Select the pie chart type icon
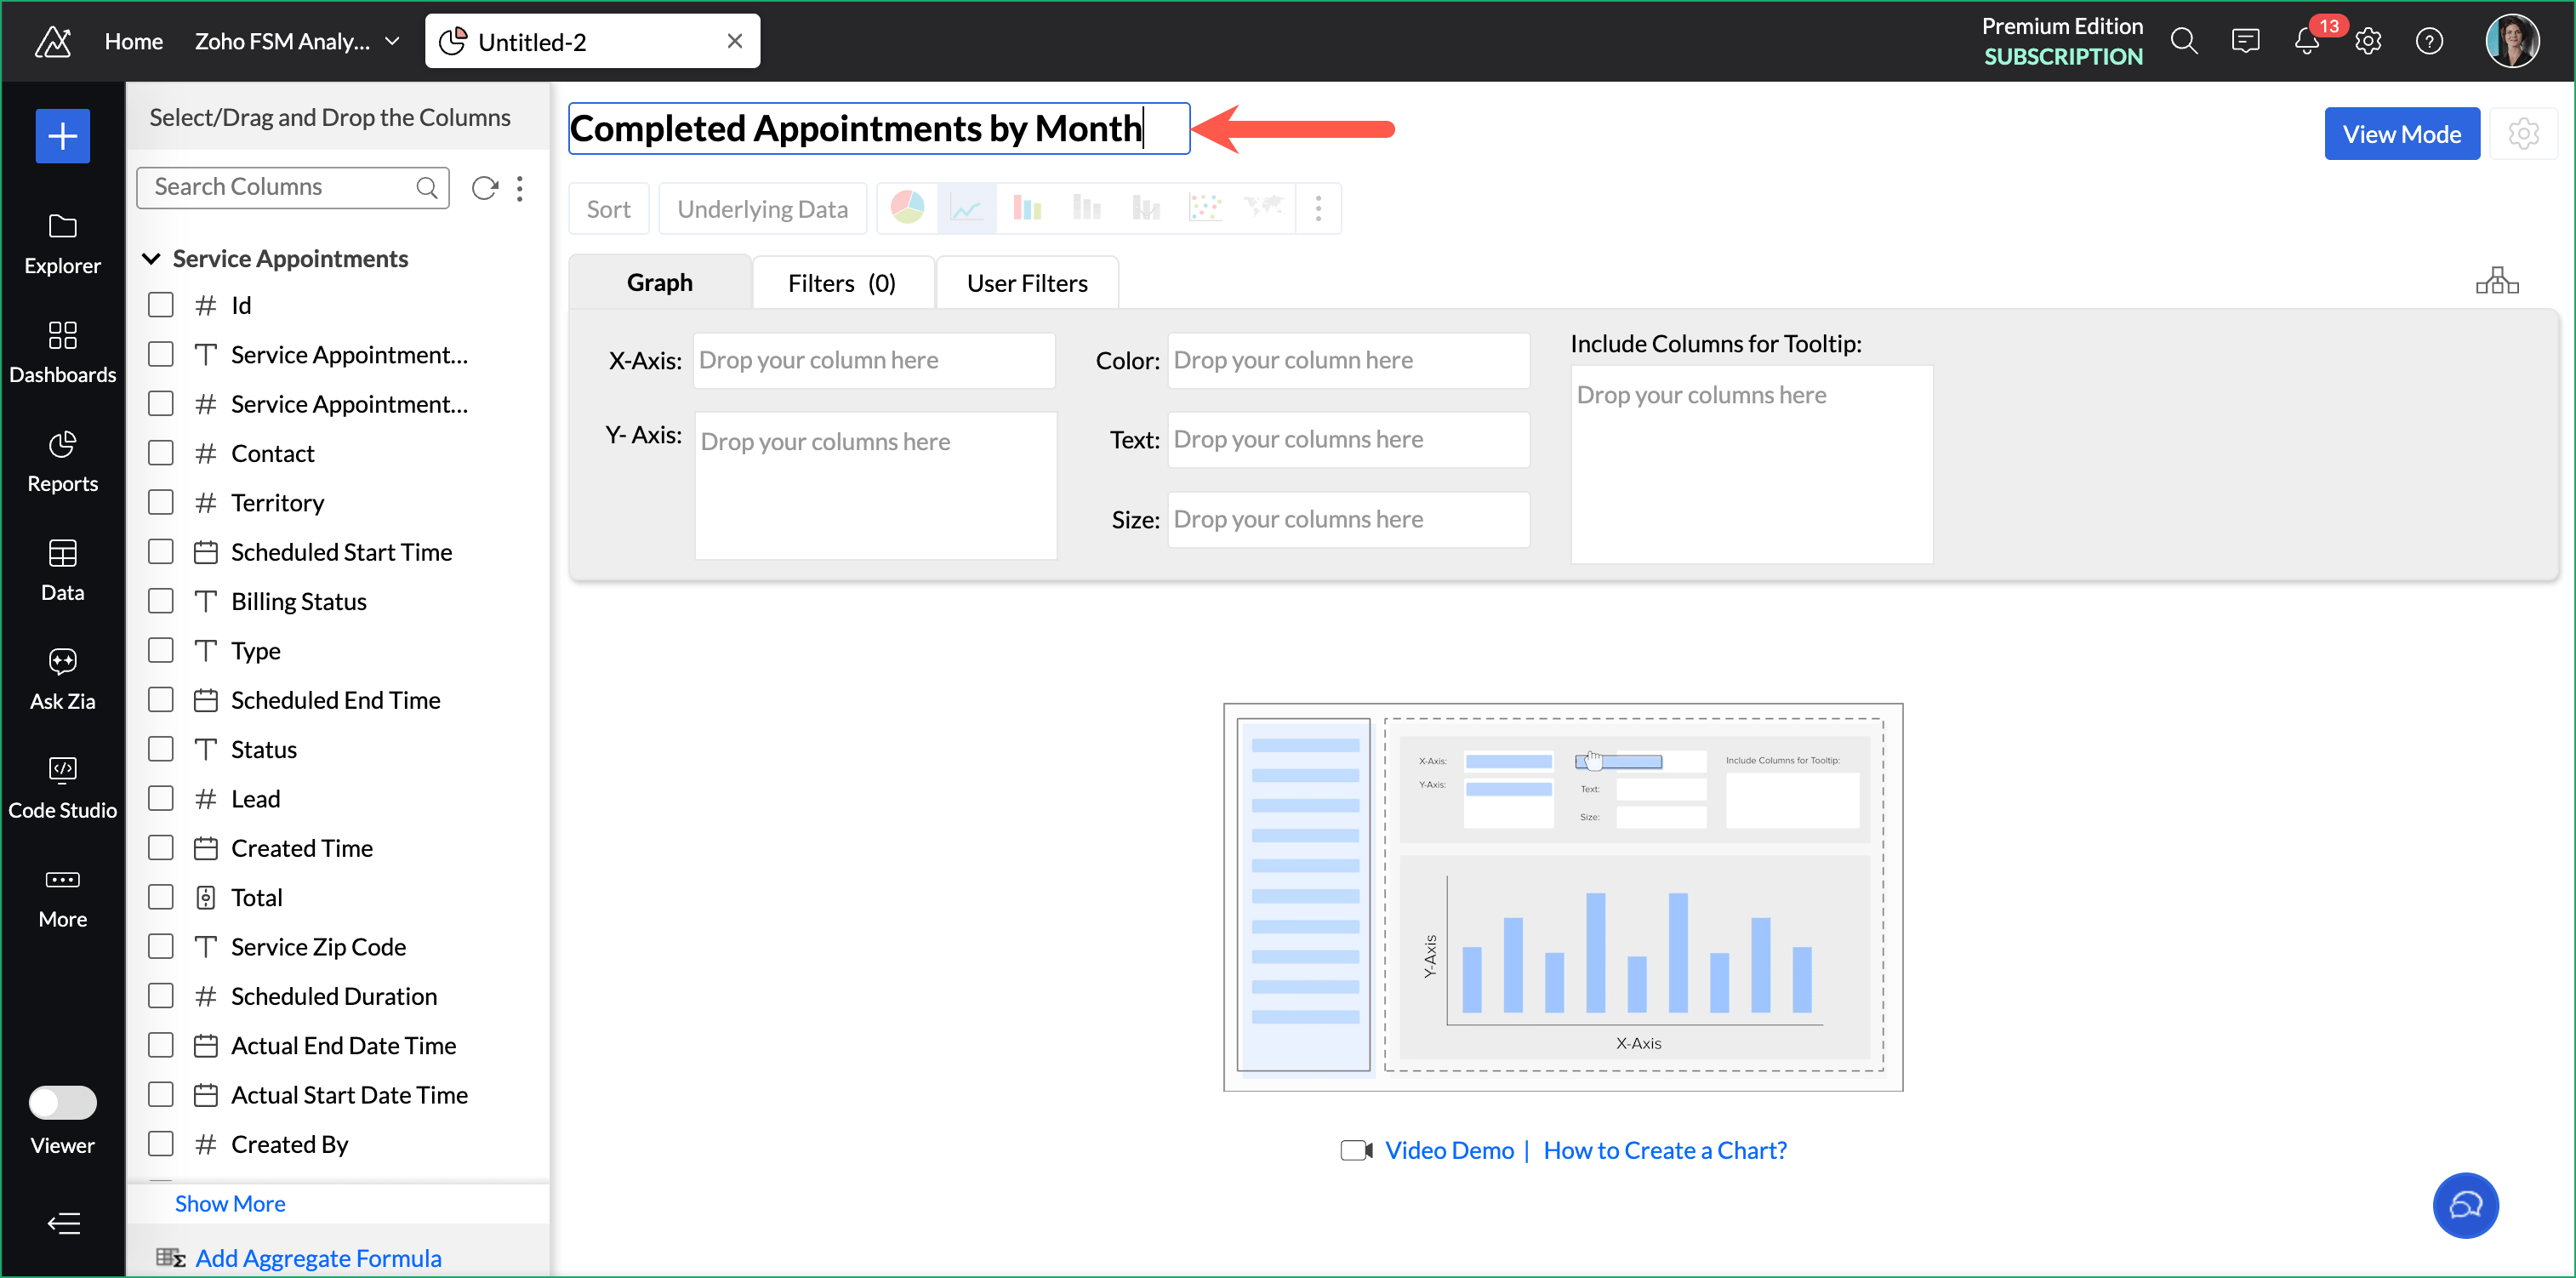The width and height of the screenshot is (2576, 1278). pyautogui.click(x=907, y=208)
